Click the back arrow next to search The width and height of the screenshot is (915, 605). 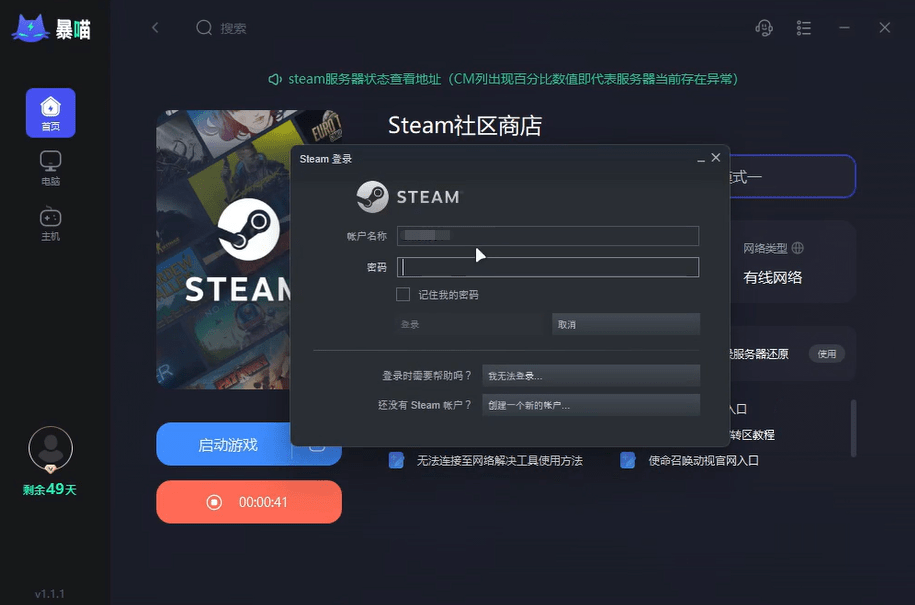tap(155, 28)
